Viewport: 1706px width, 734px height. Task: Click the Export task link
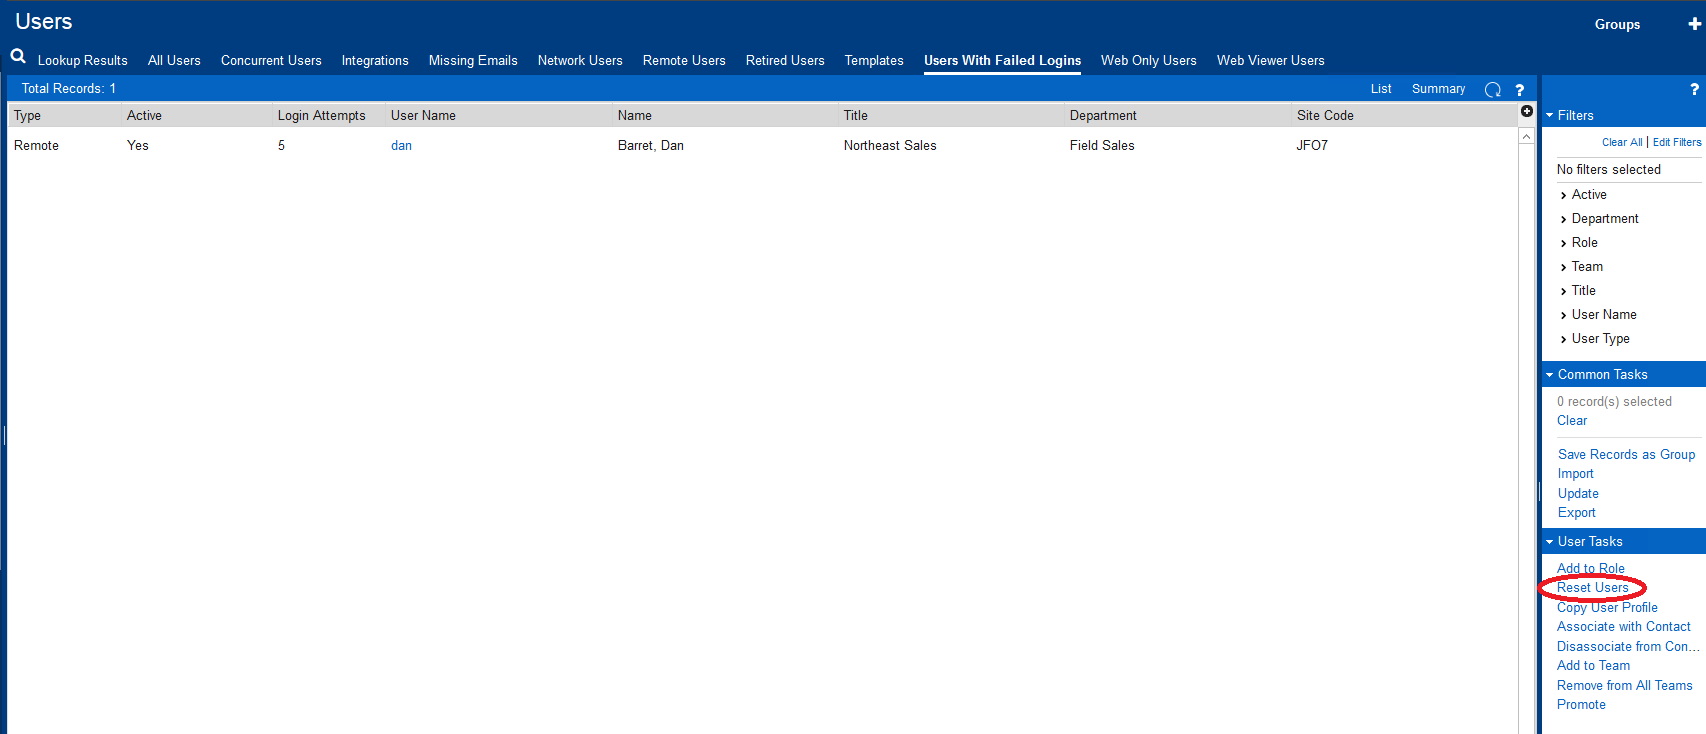click(x=1577, y=513)
